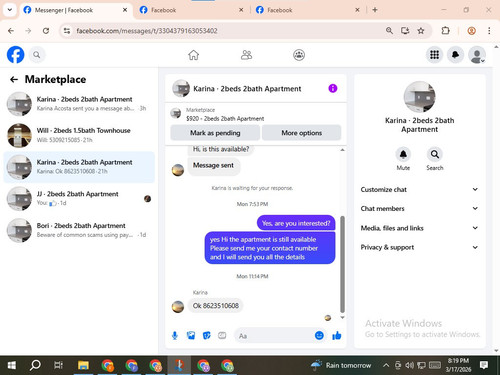Expand Privacy & support section
Image resolution: width=500 pixels, height=375 pixels.
coord(419,247)
